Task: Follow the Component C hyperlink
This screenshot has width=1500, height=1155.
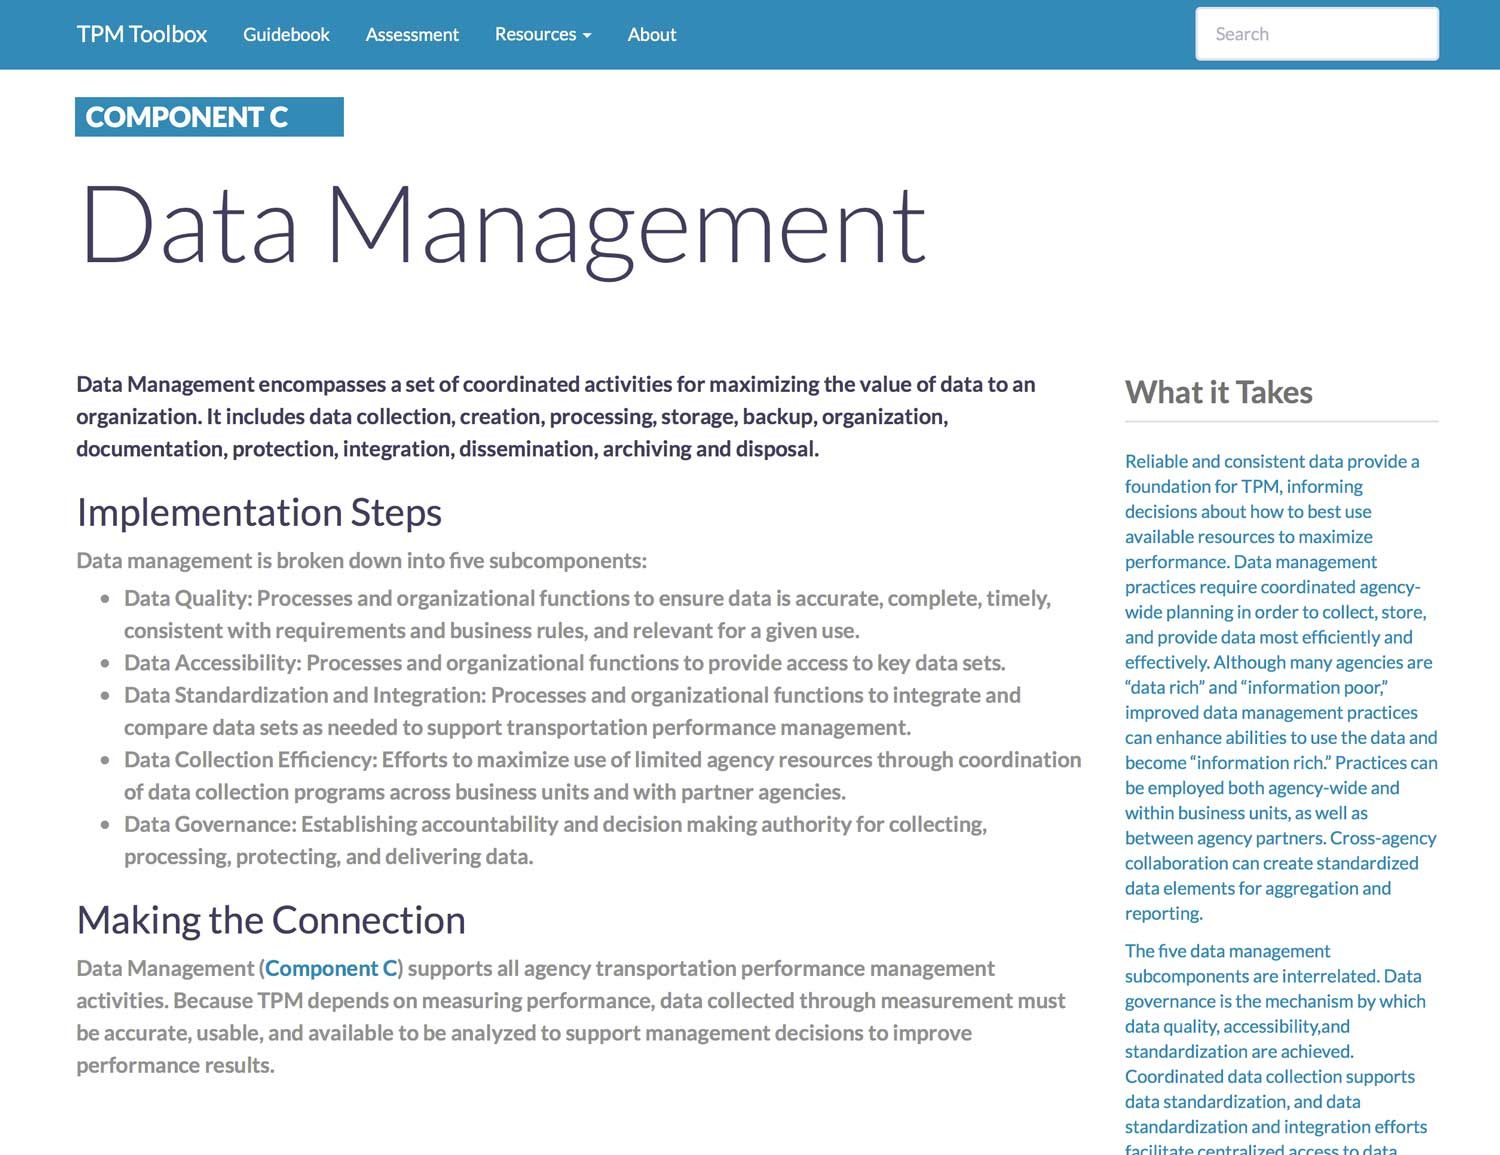Action: tap(331, 968)
